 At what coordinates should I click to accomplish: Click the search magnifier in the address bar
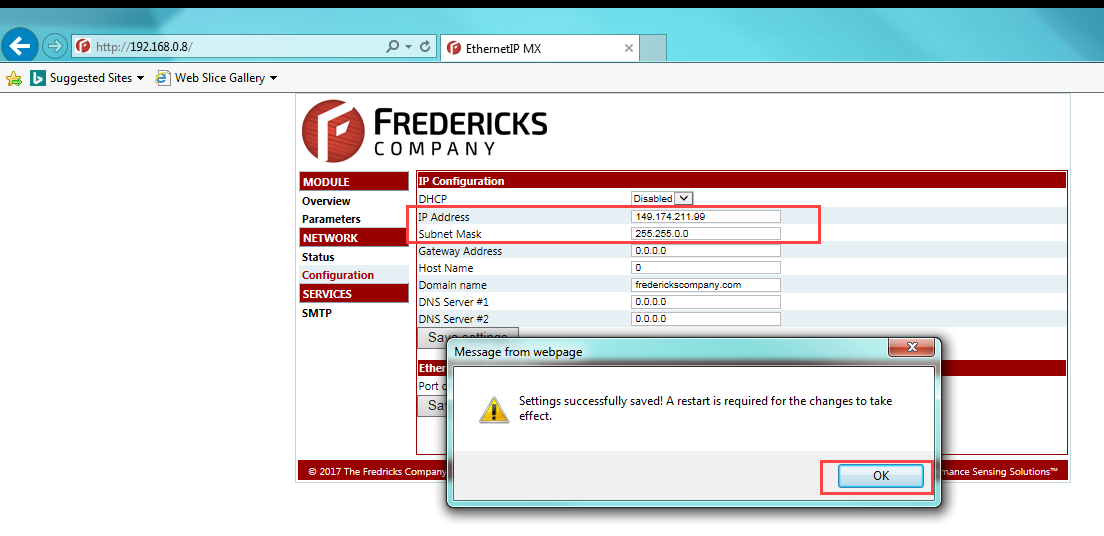(x=394, y=46)
